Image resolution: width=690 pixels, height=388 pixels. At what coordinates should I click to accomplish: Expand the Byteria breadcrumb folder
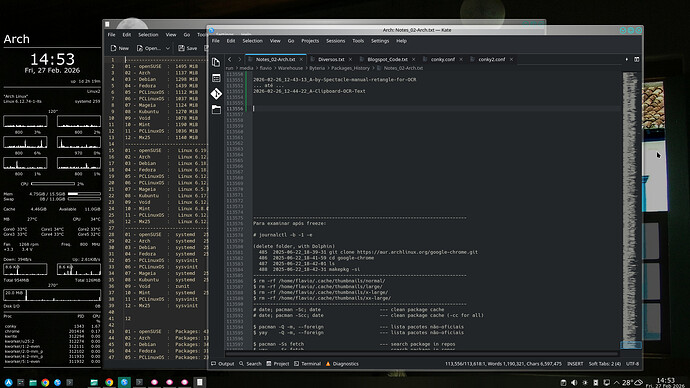317,68
